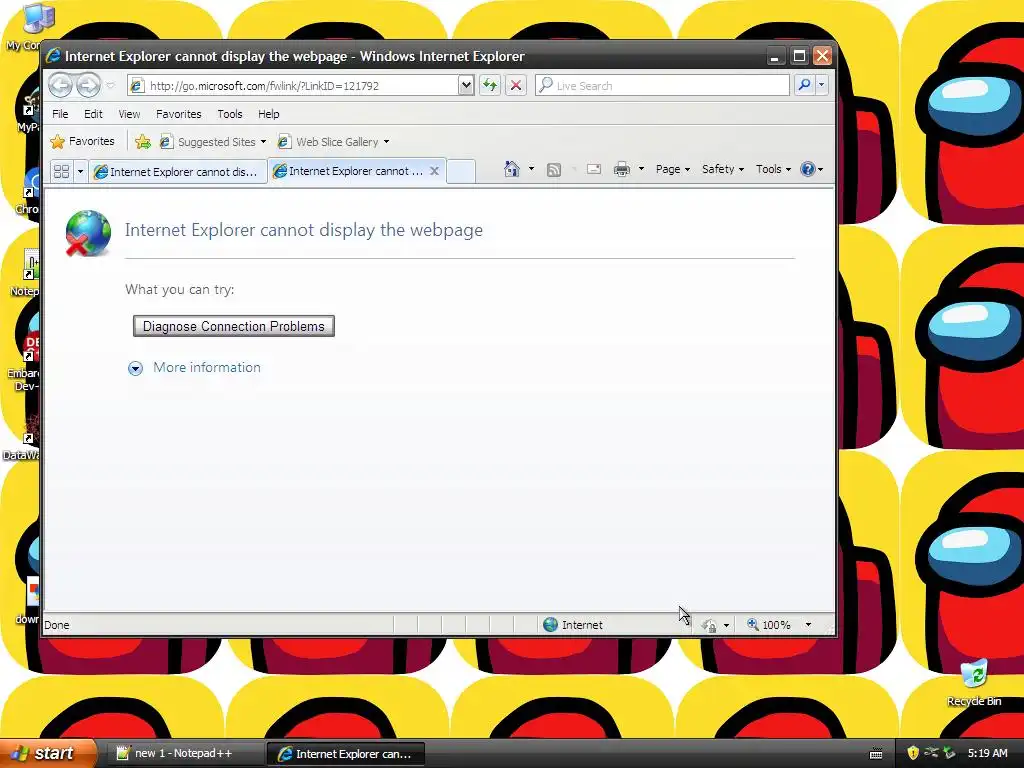Open Tools command bar menu

point(773,169)
